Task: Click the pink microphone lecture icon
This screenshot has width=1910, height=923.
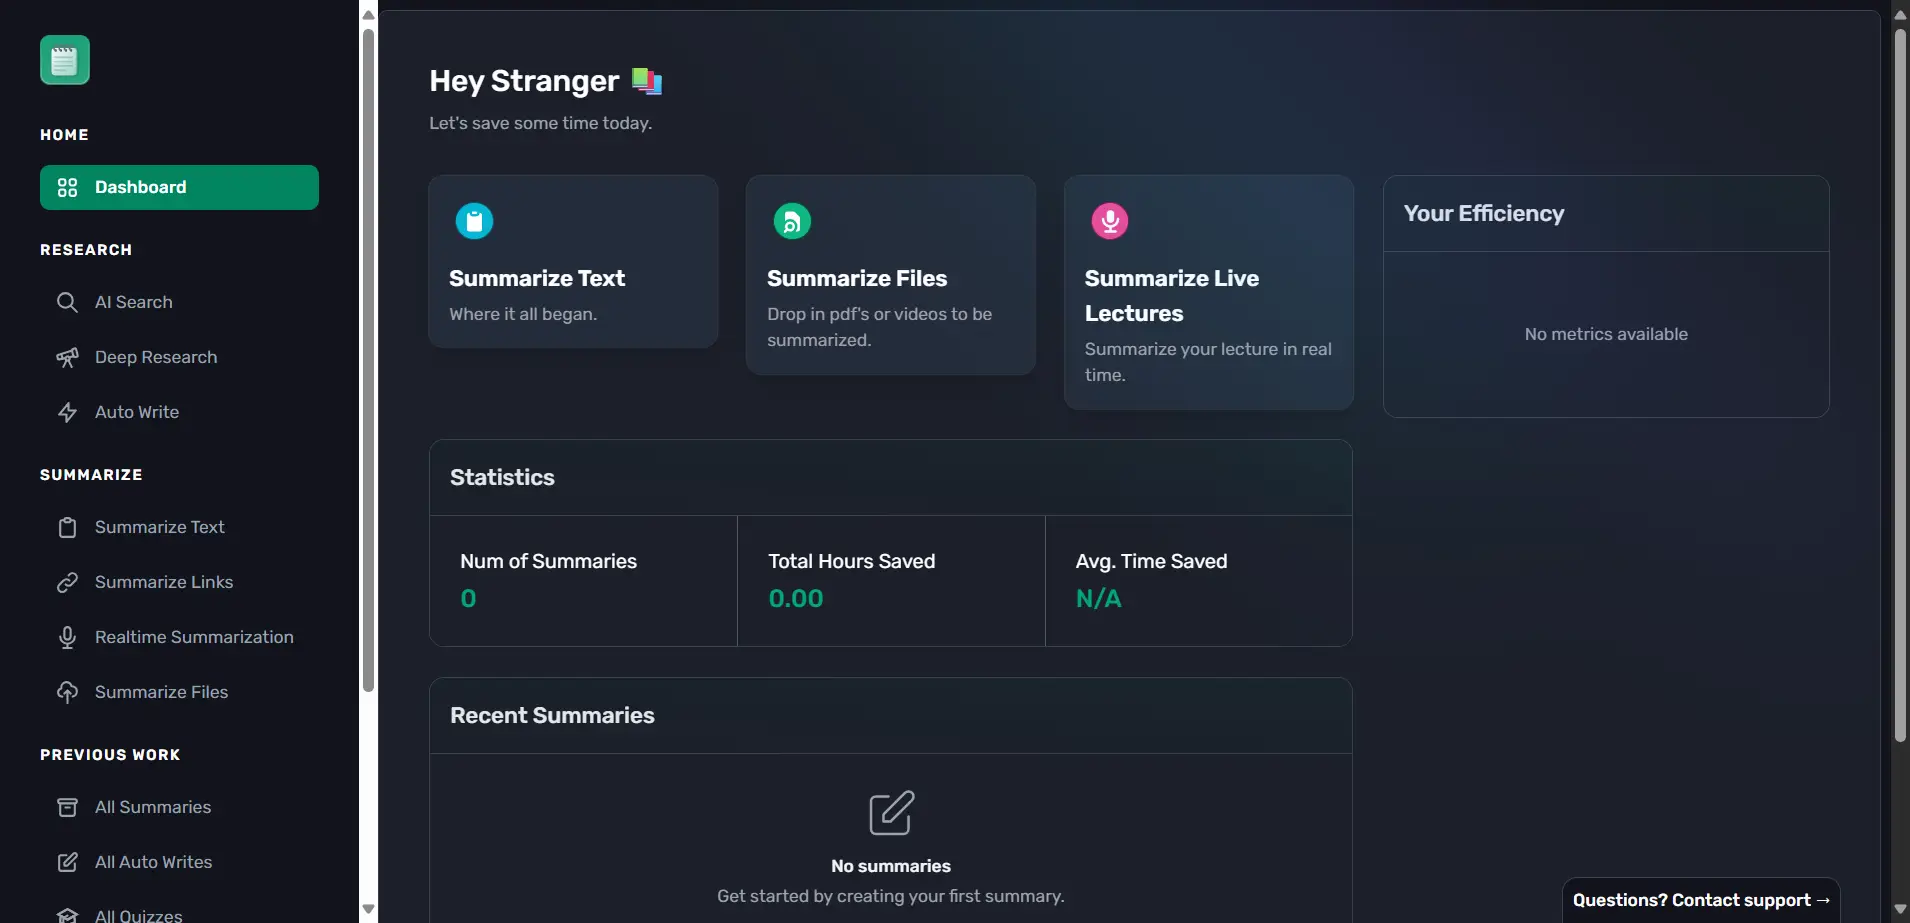Action: point(1109,221)
